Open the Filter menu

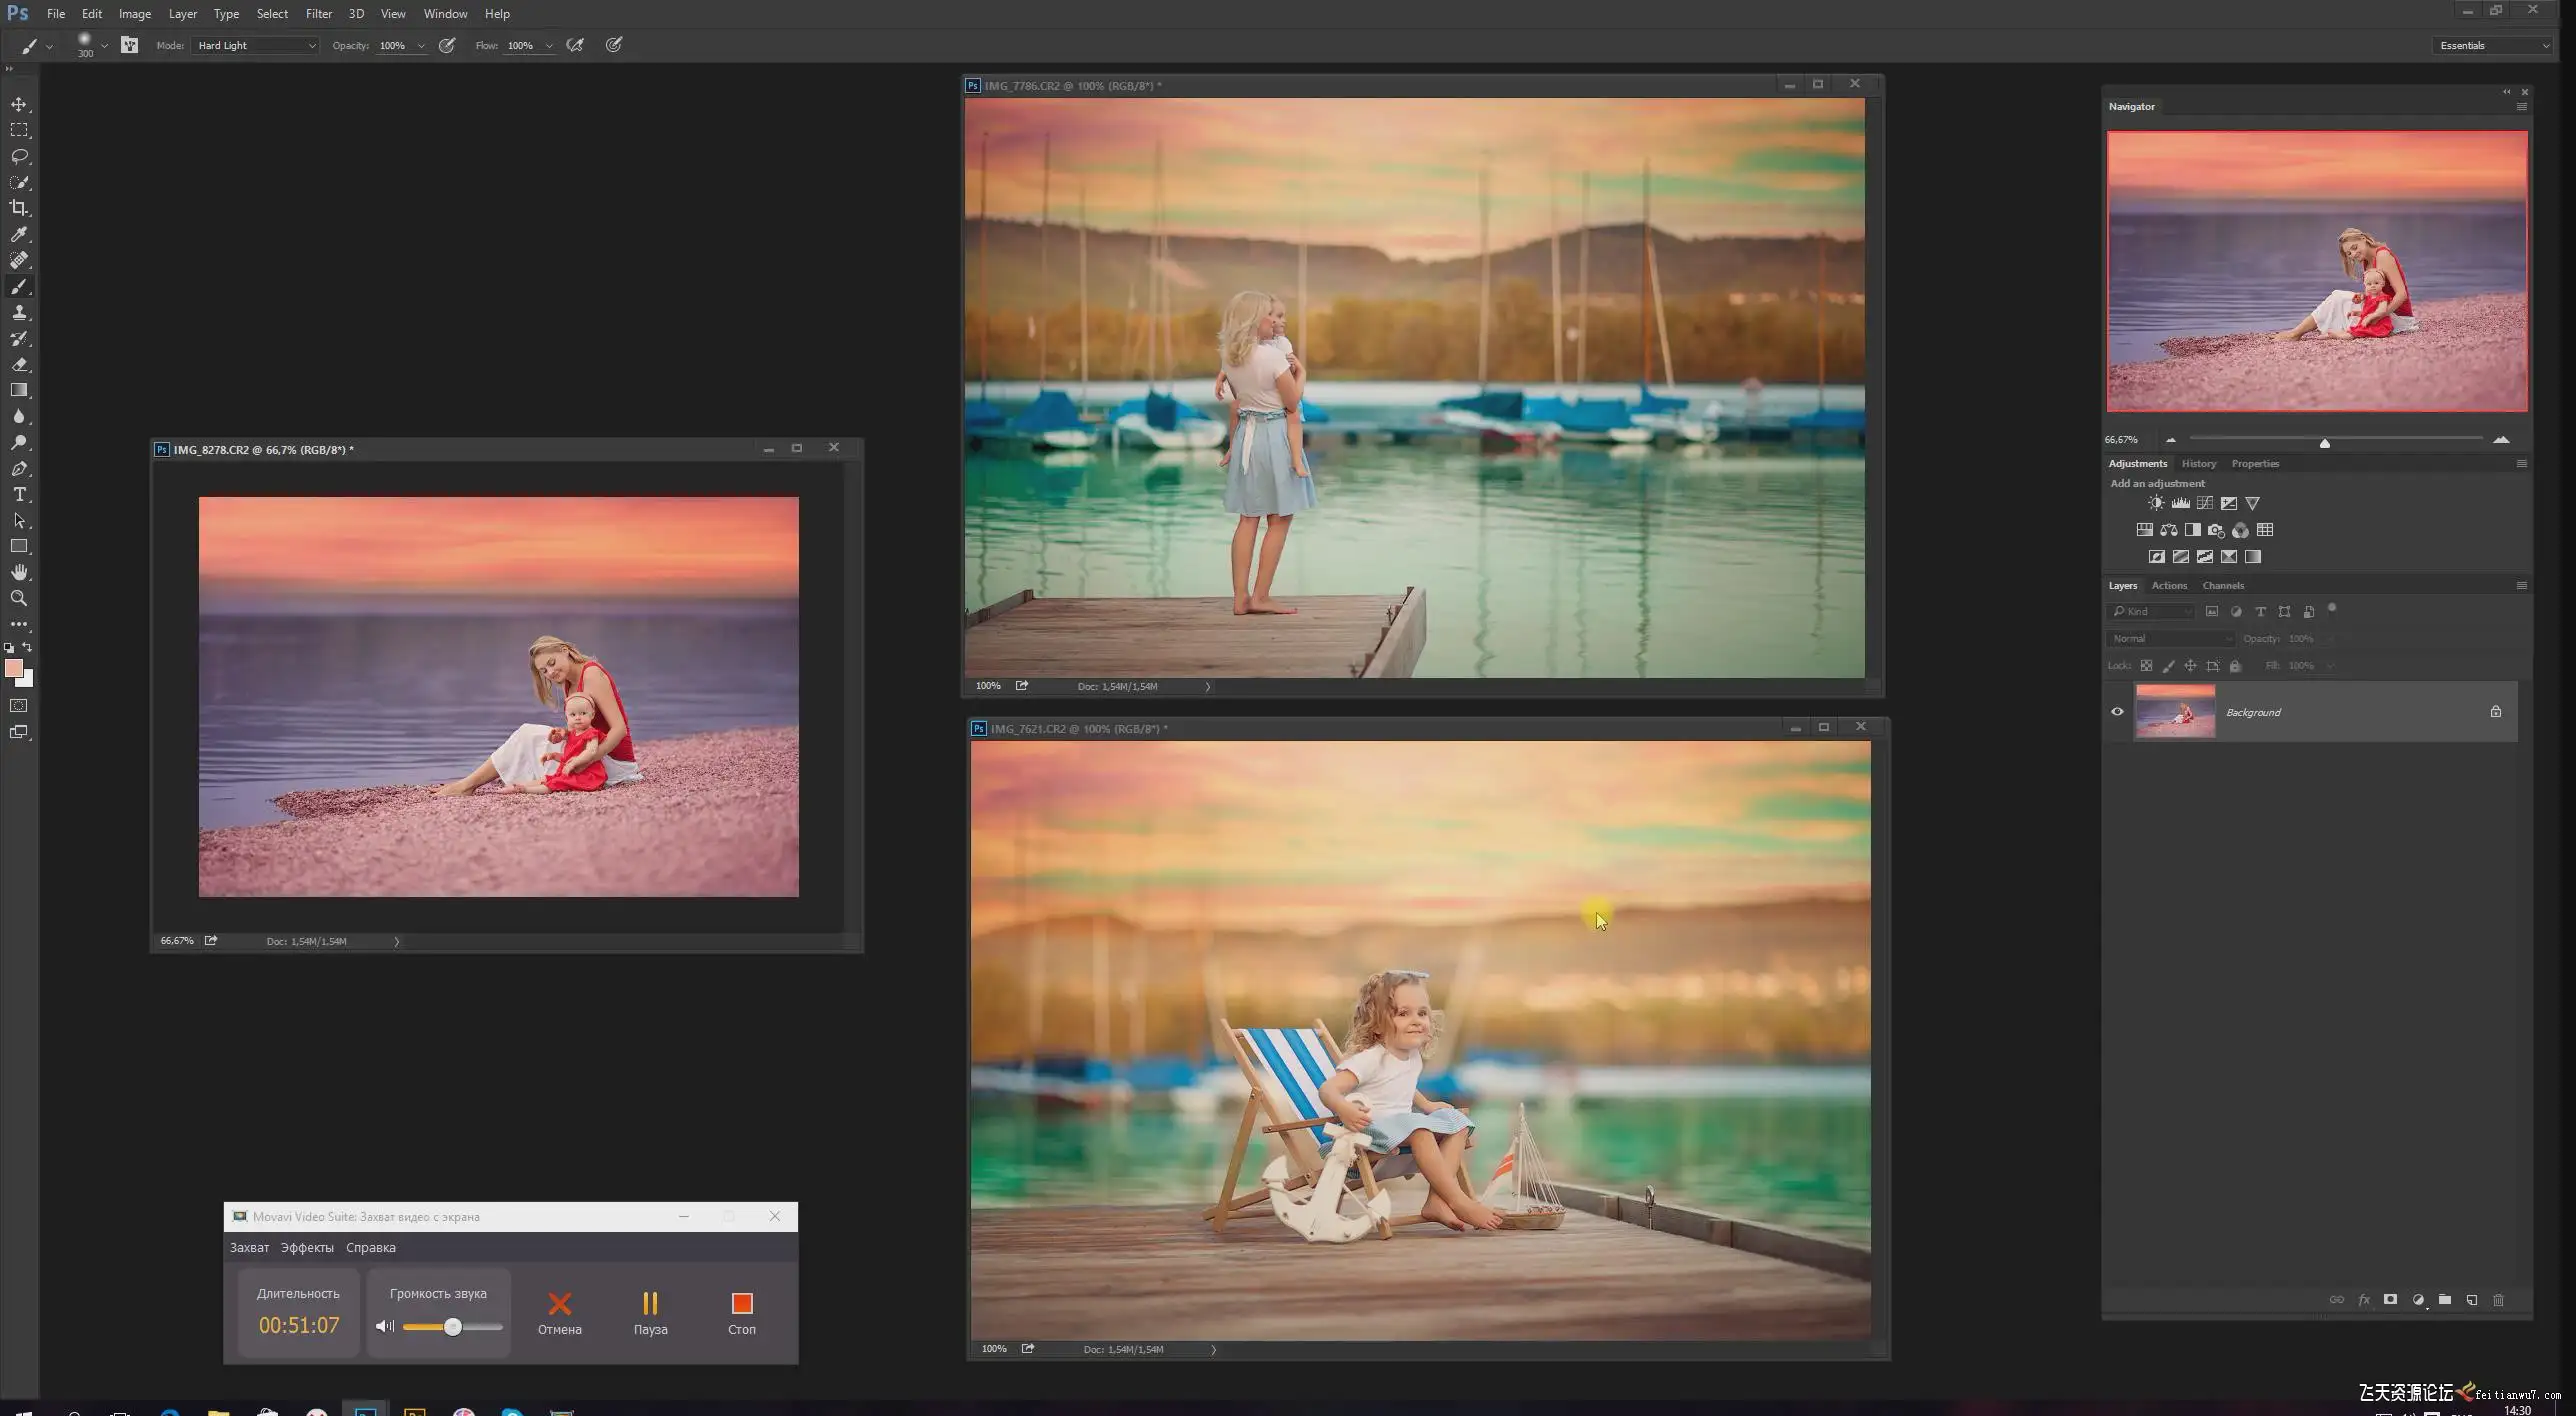pyautogui.click(x=318, y=14)
